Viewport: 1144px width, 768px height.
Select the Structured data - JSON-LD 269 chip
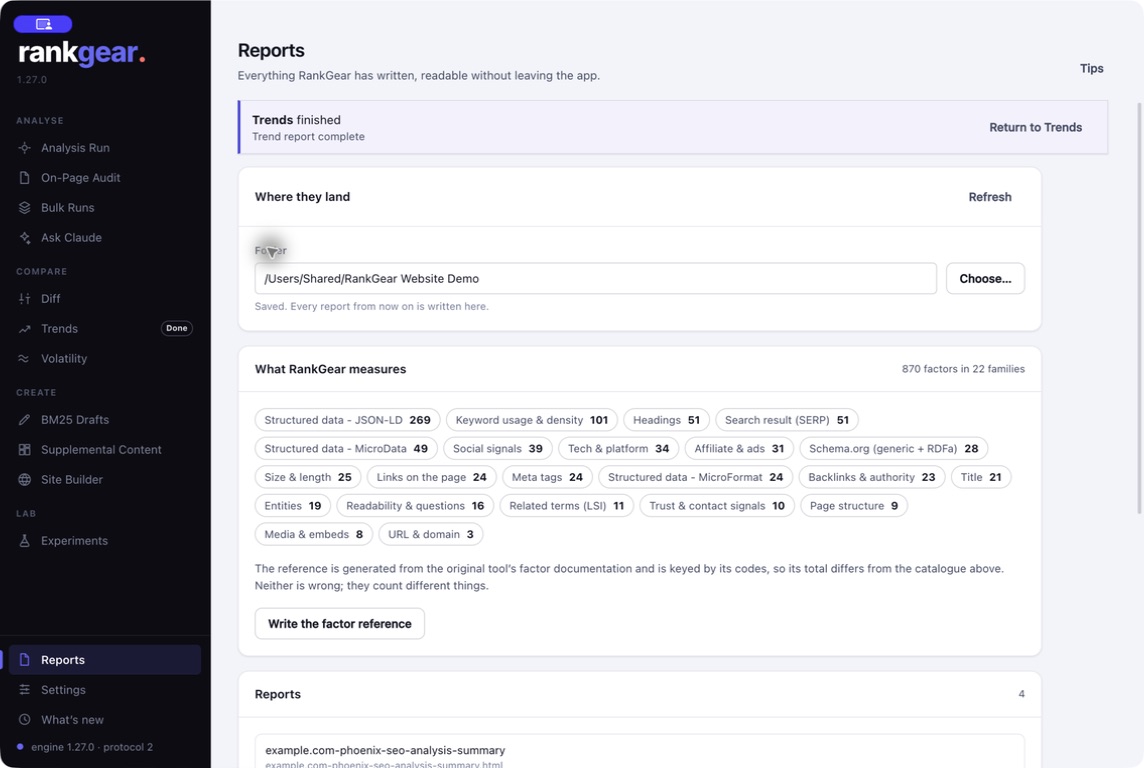click(x=347, y=420)
